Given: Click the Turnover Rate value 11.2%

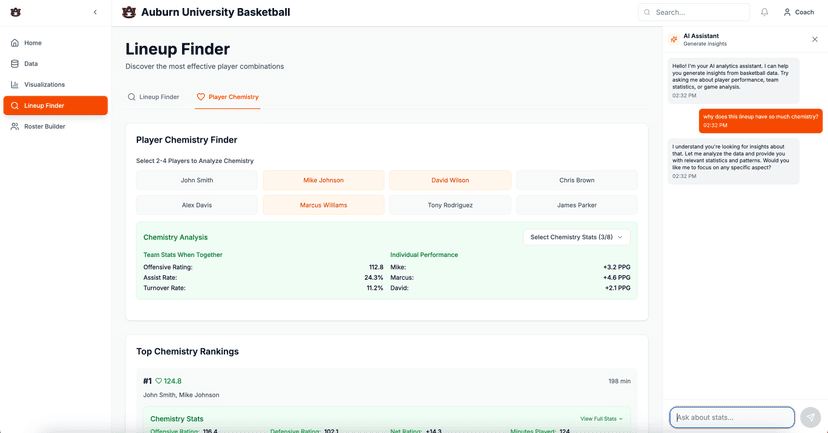Looking at the screenshot, I should click(375, 288).
